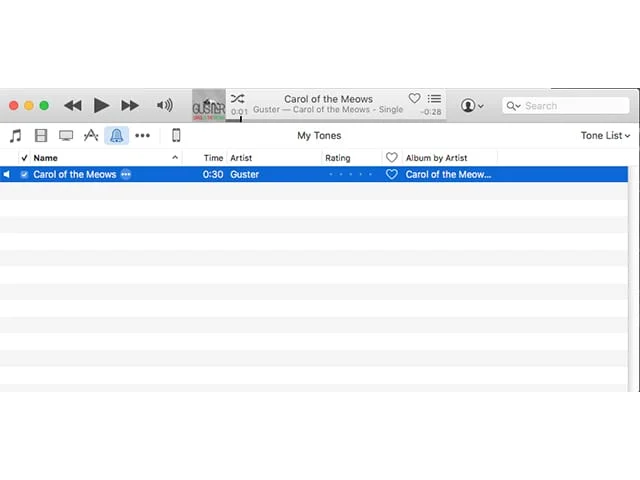The width and height of the screenshot is (640, 480).
Task: Select the Tones bell icon
Action: point(116,136)
